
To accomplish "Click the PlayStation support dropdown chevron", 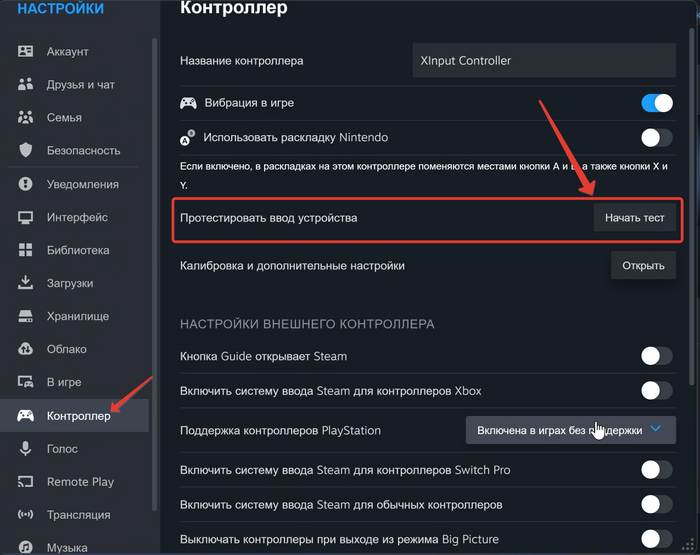I will [656, 429].
